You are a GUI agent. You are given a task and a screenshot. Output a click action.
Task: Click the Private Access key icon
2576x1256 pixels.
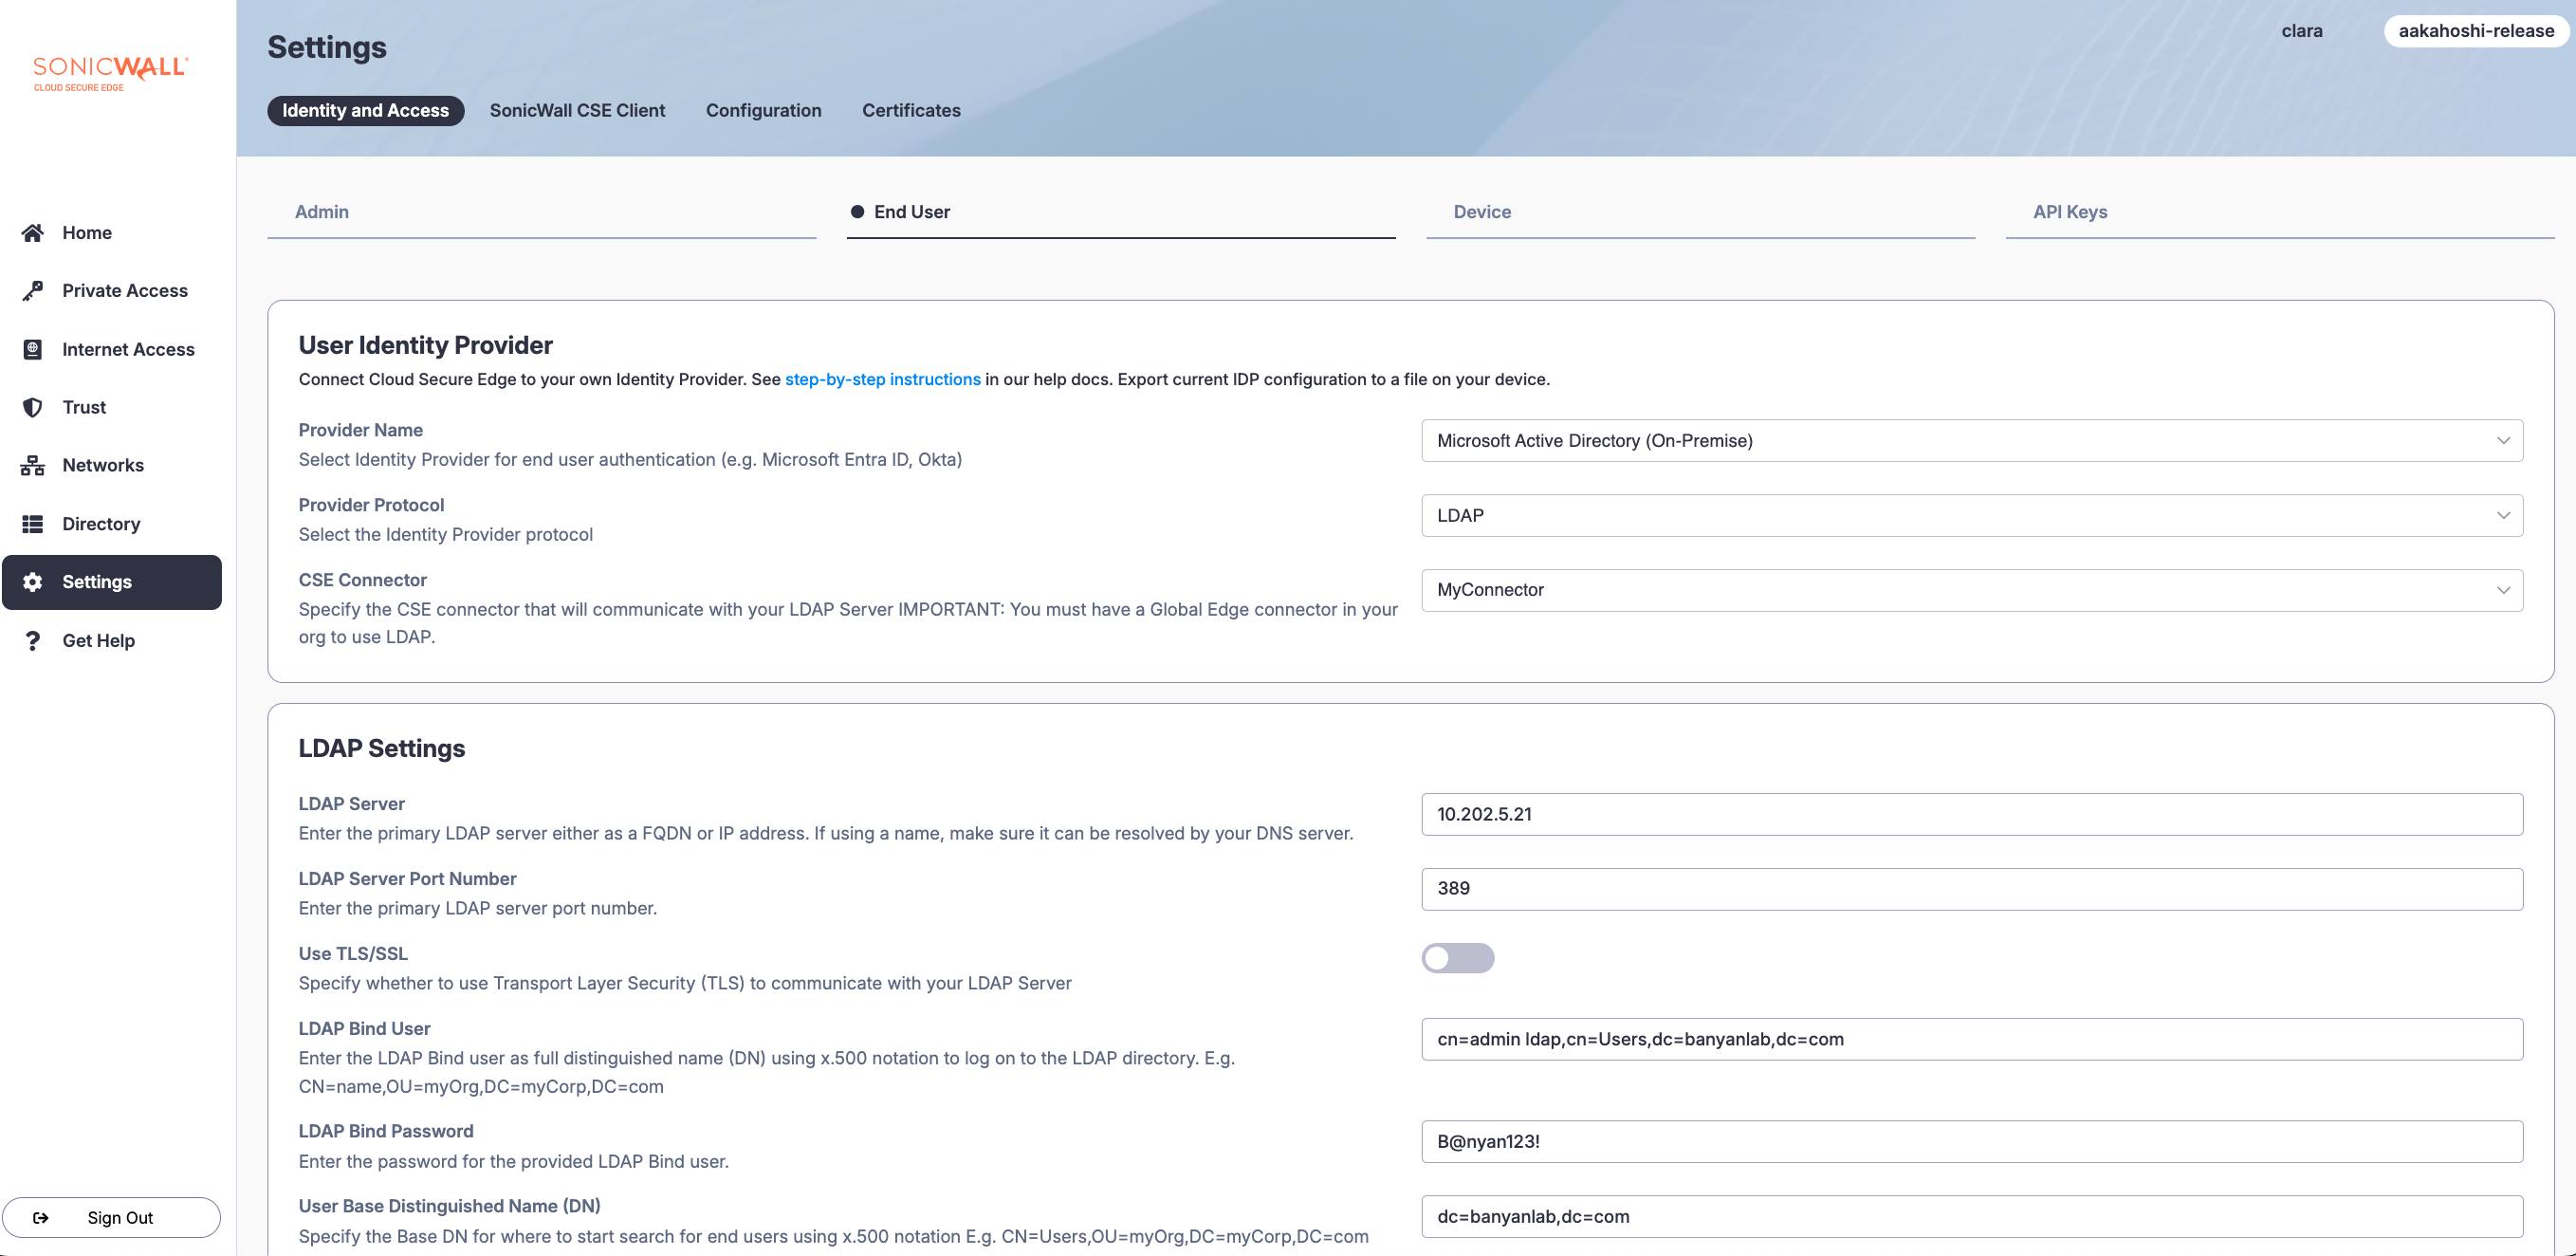click(x=32, y=290)
